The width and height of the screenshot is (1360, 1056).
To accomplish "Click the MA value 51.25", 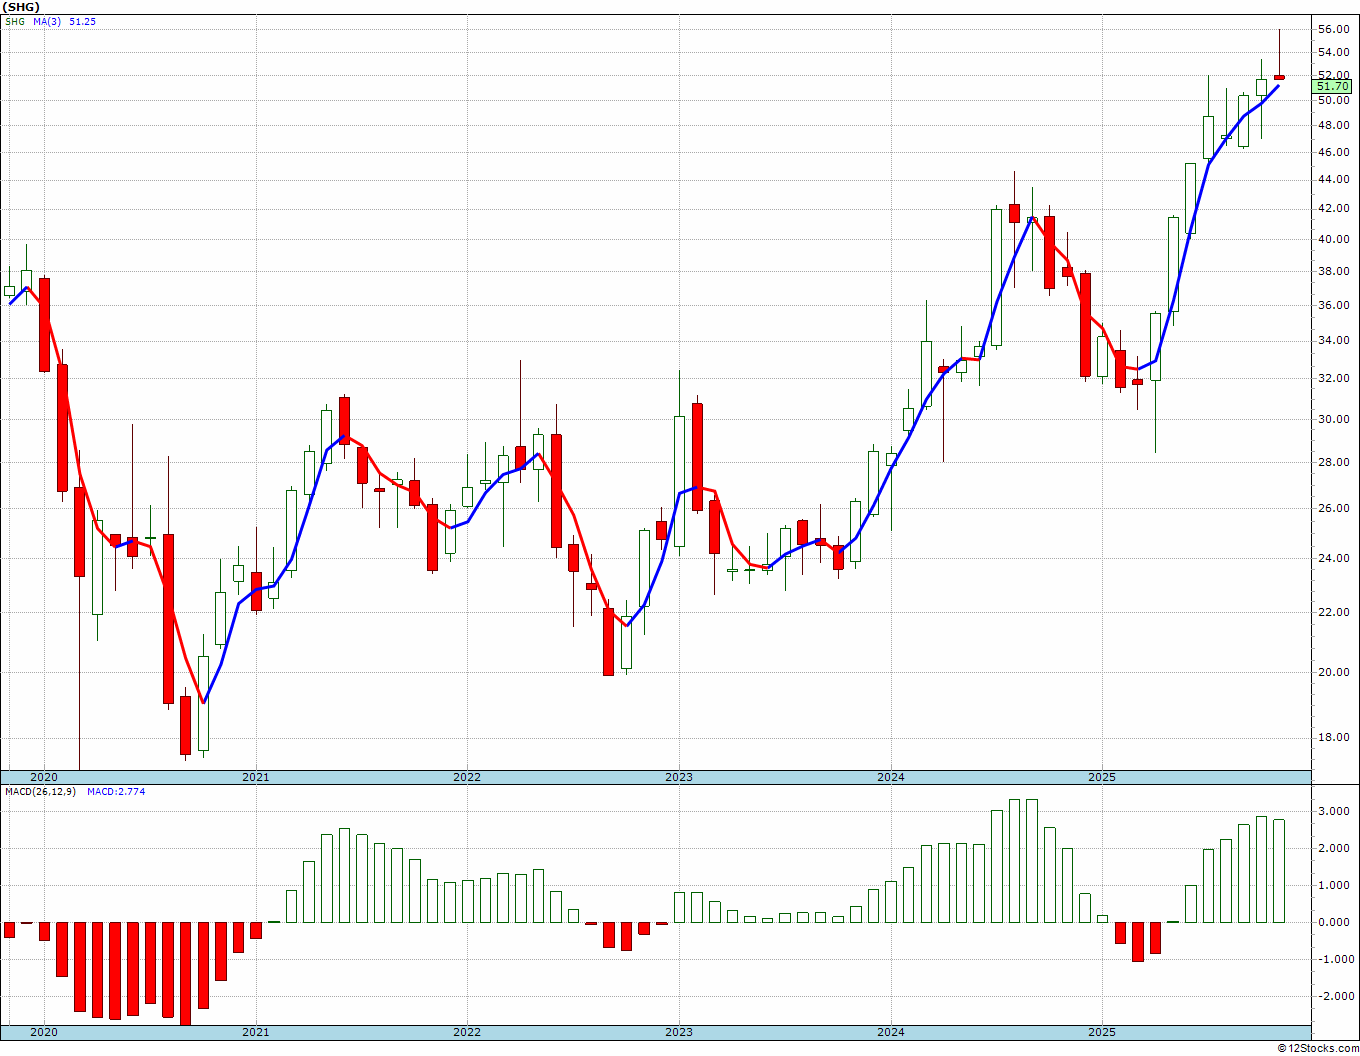I will 83,21.
